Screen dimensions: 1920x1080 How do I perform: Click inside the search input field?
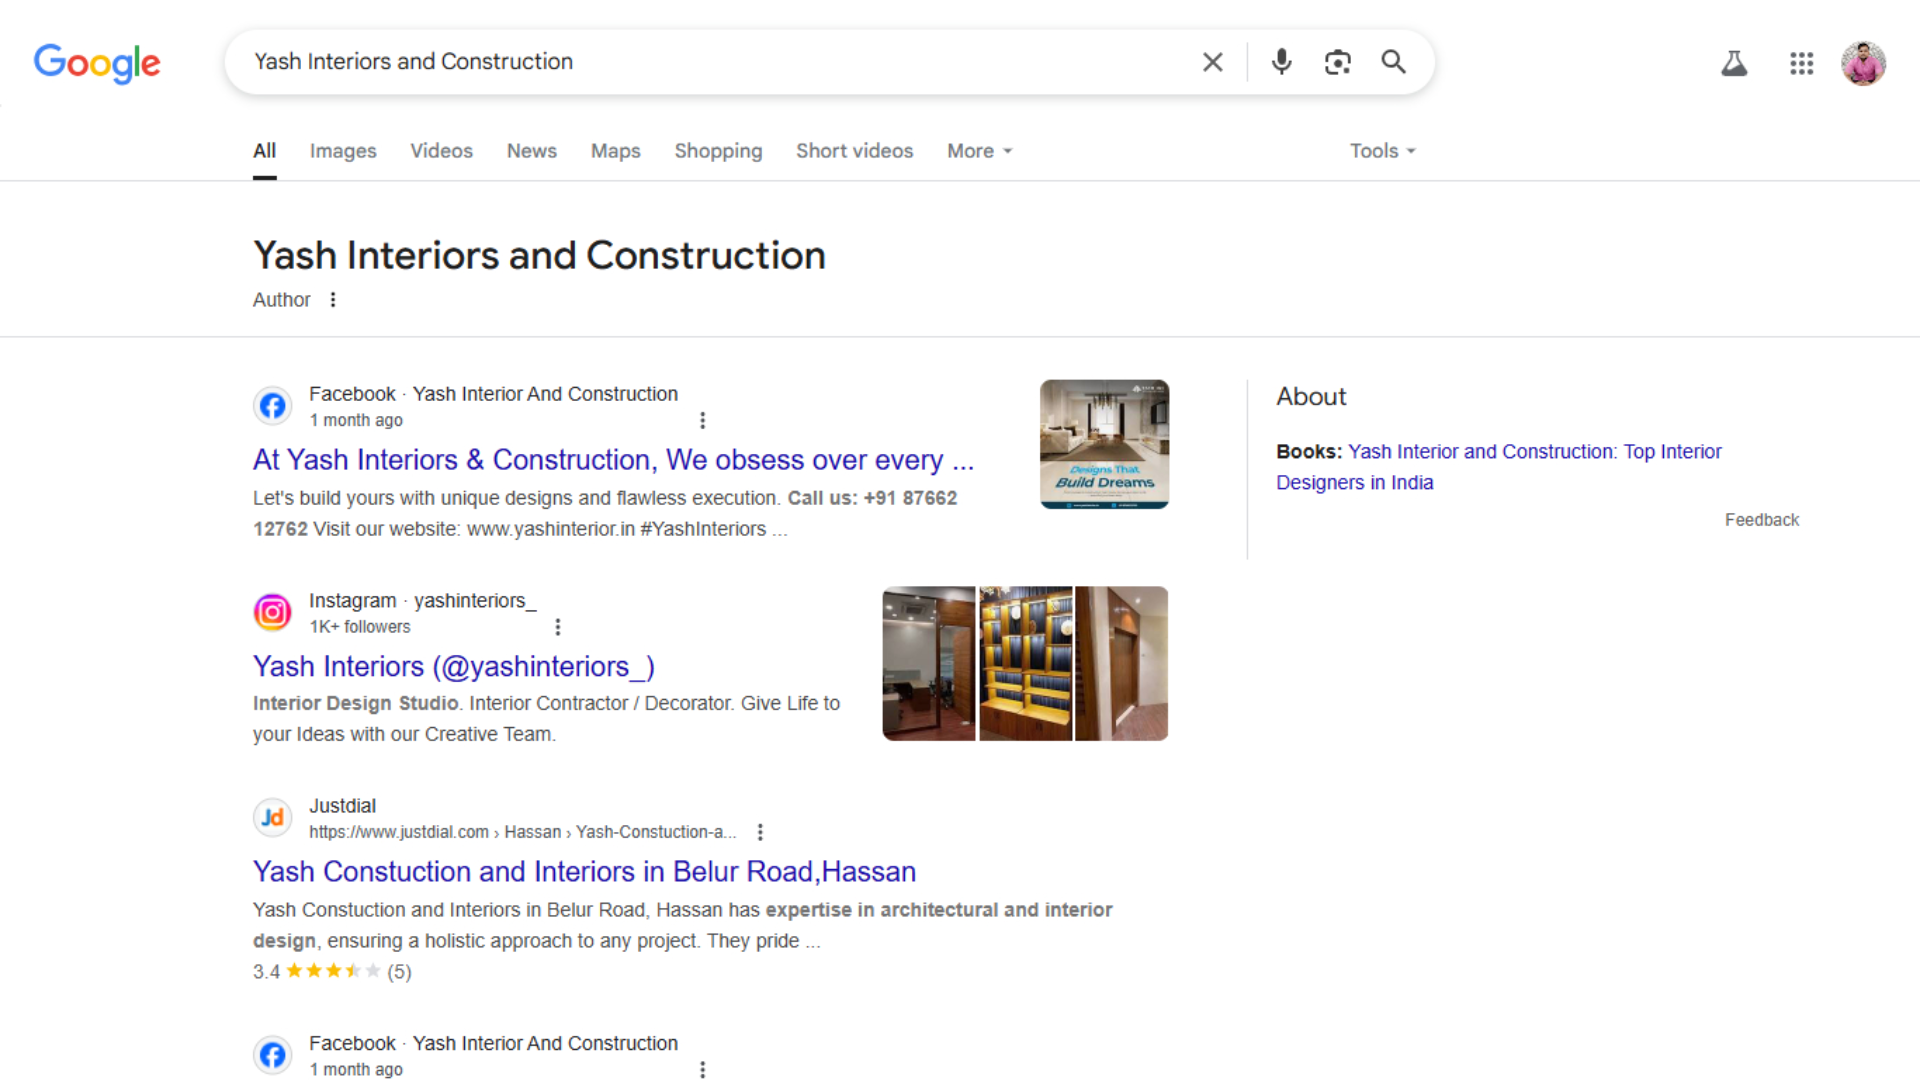pyautogui.click(x=700, y=62)
